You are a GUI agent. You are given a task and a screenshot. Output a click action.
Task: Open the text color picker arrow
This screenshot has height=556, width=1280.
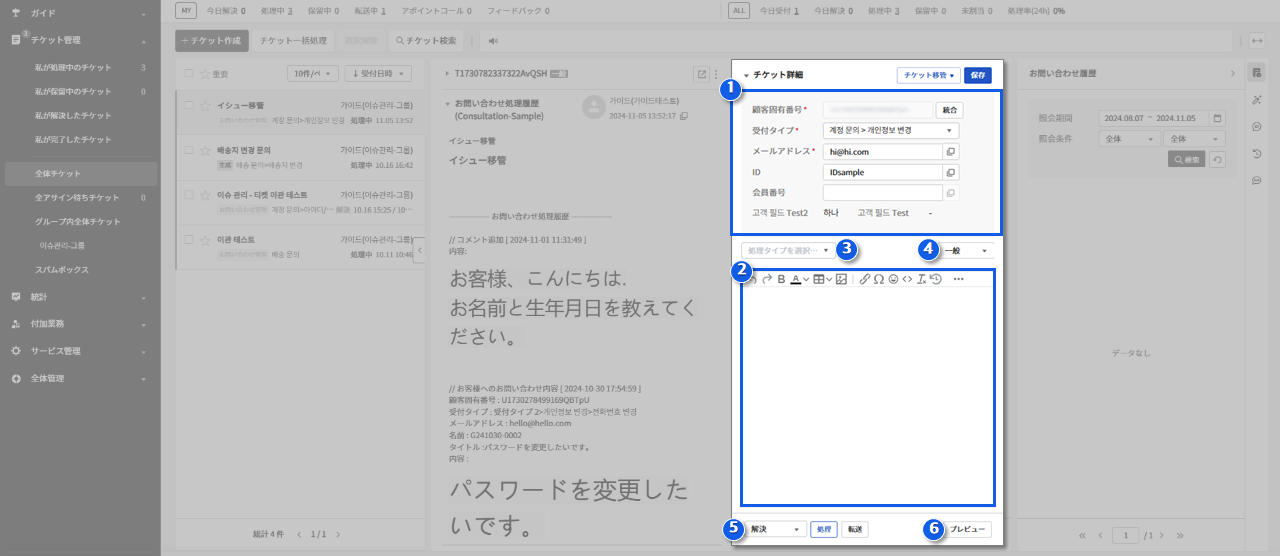point(806,279)
